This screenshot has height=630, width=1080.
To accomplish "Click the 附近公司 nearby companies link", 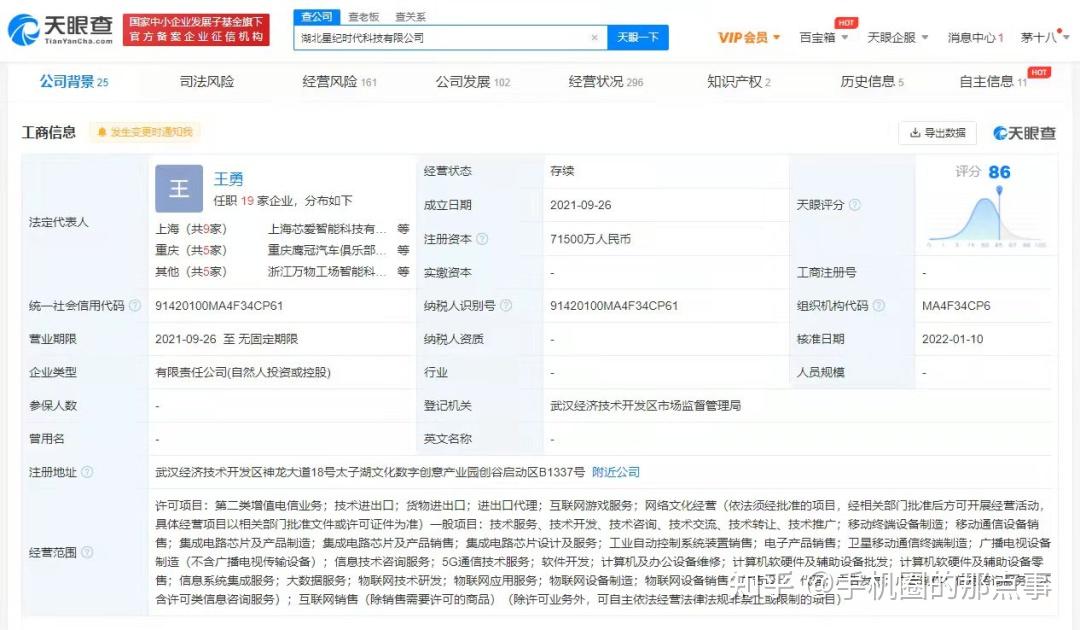I will 616,472.
